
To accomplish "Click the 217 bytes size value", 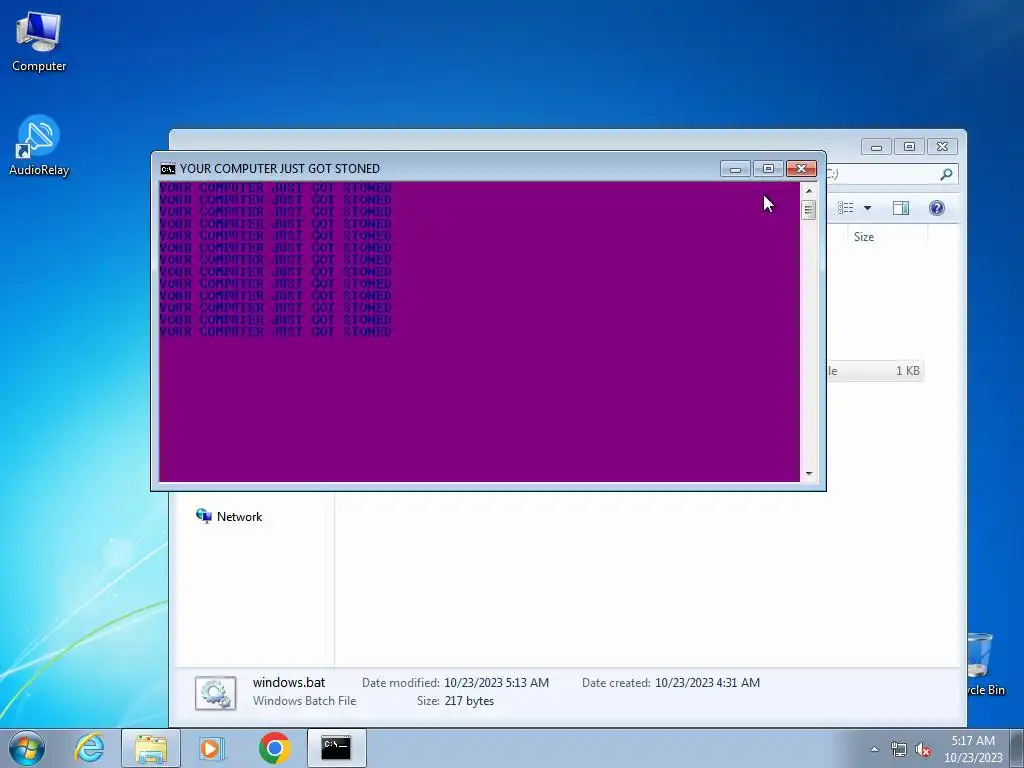I will click(x=469, y=701).
